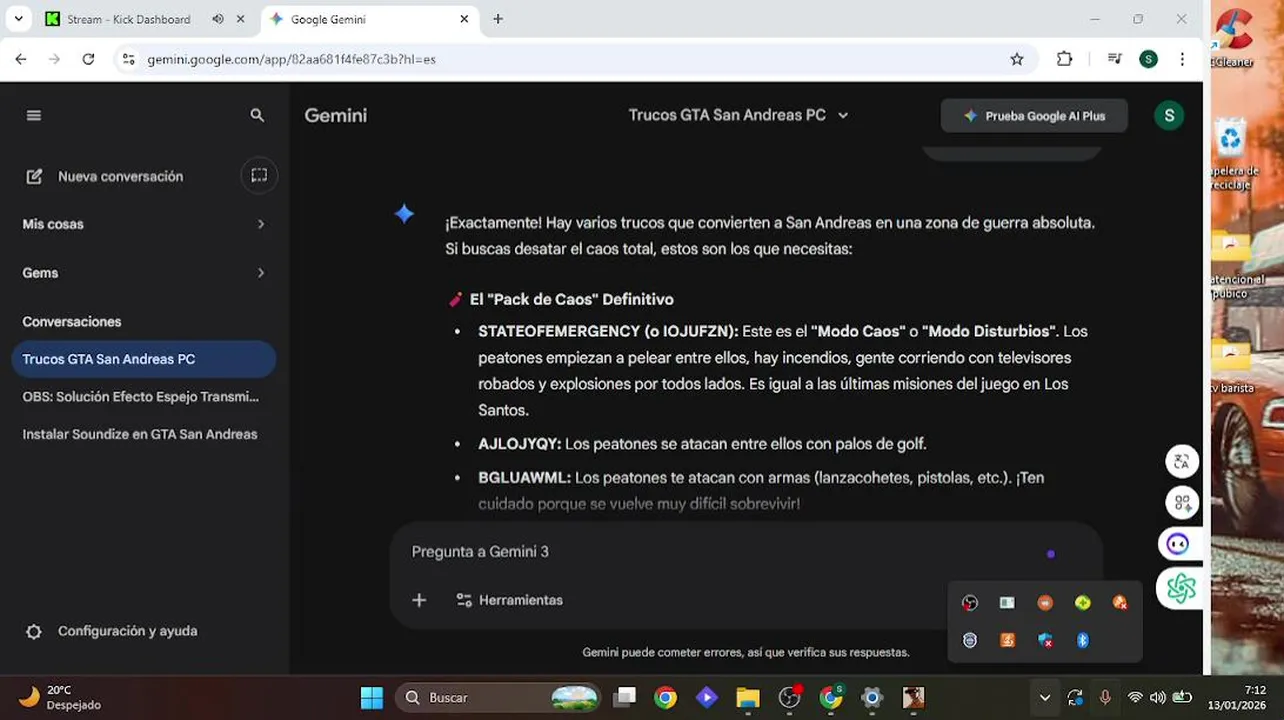
Task: Click the purple robot assistant floating icon
Action: [x=1179, y=544]
